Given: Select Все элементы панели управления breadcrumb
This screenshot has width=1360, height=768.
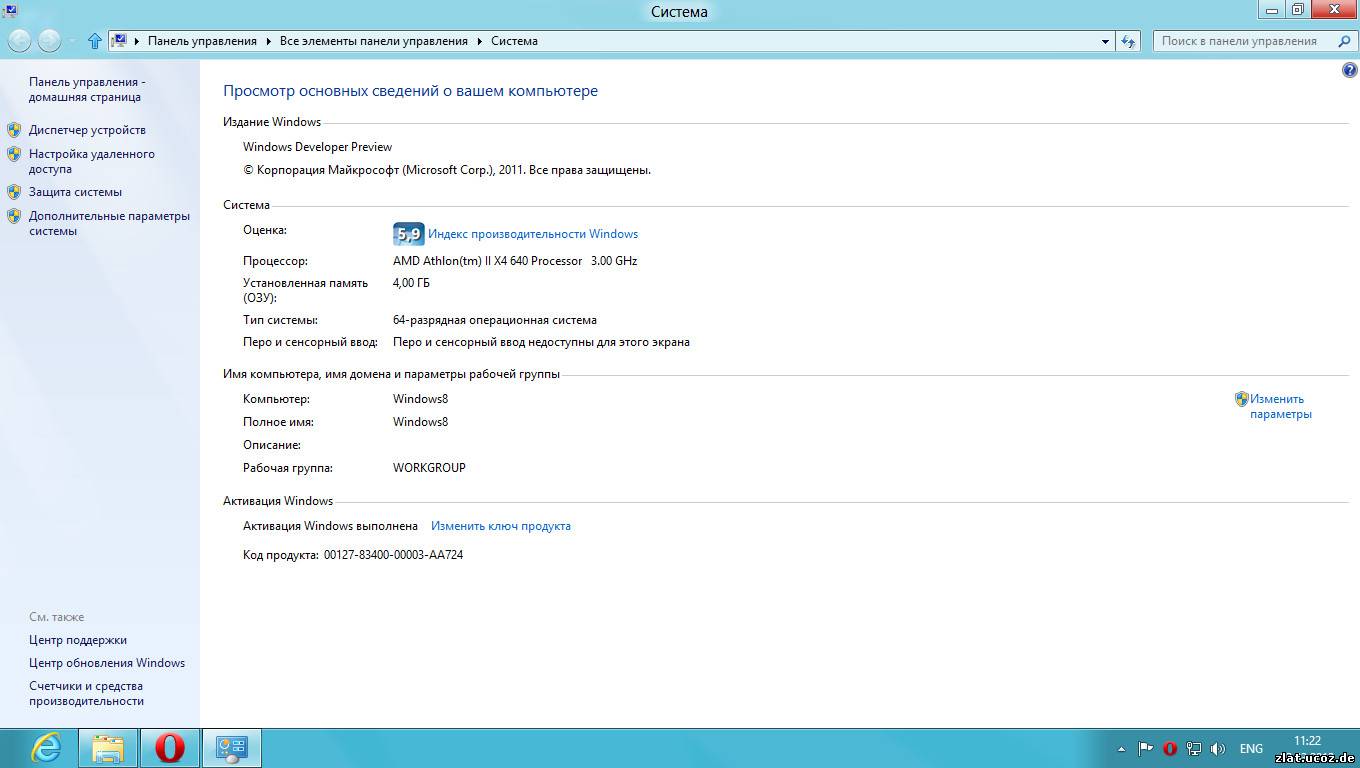Looking at the screenshot, I should pos(374,41).
